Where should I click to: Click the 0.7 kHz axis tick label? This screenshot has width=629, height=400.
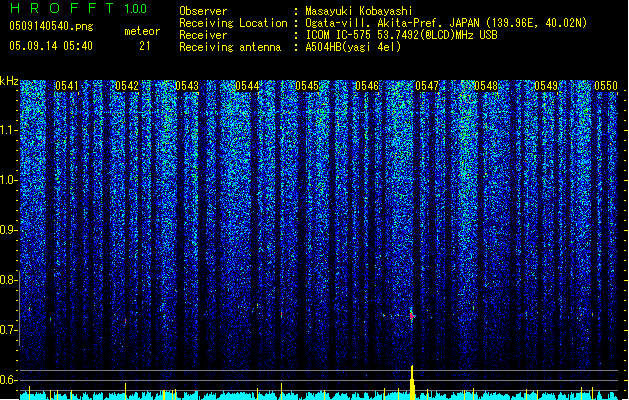point(8,330)
